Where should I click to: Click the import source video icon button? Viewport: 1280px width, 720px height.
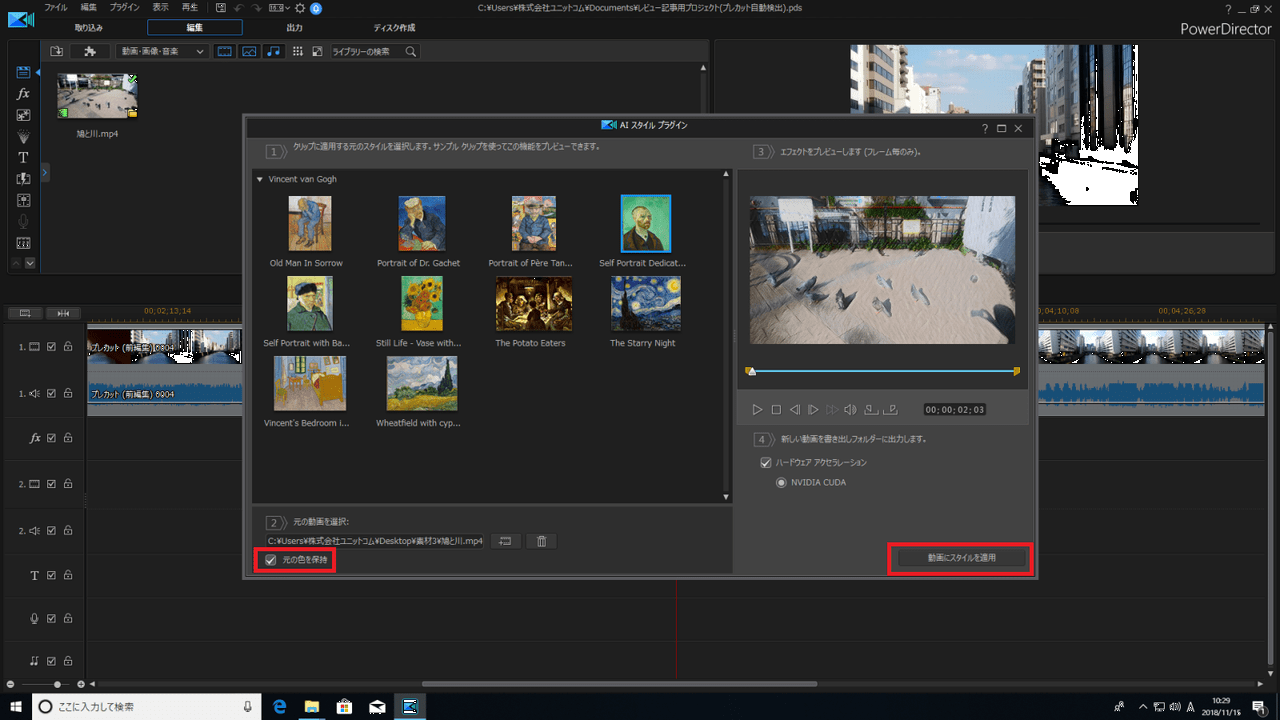[x=505, y=541]
